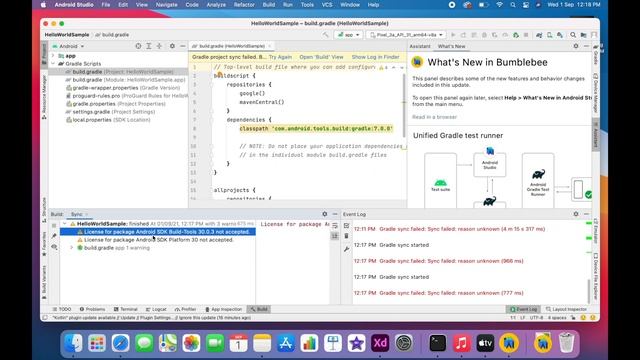Open the Problems tool window tab

pyautogui.click(x=92, y=309)
